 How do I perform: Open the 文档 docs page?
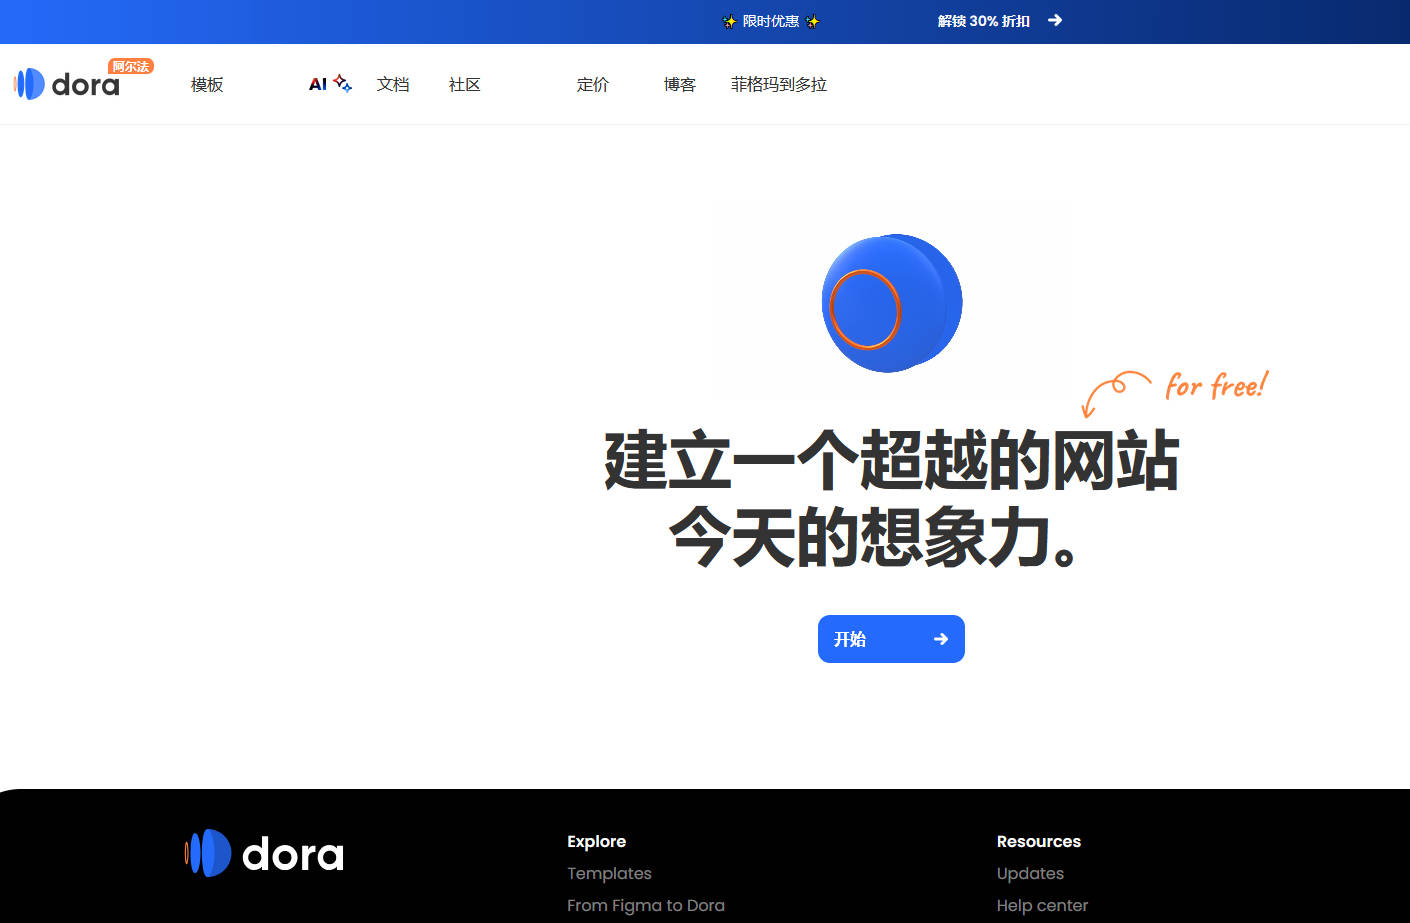click(393, 85)
